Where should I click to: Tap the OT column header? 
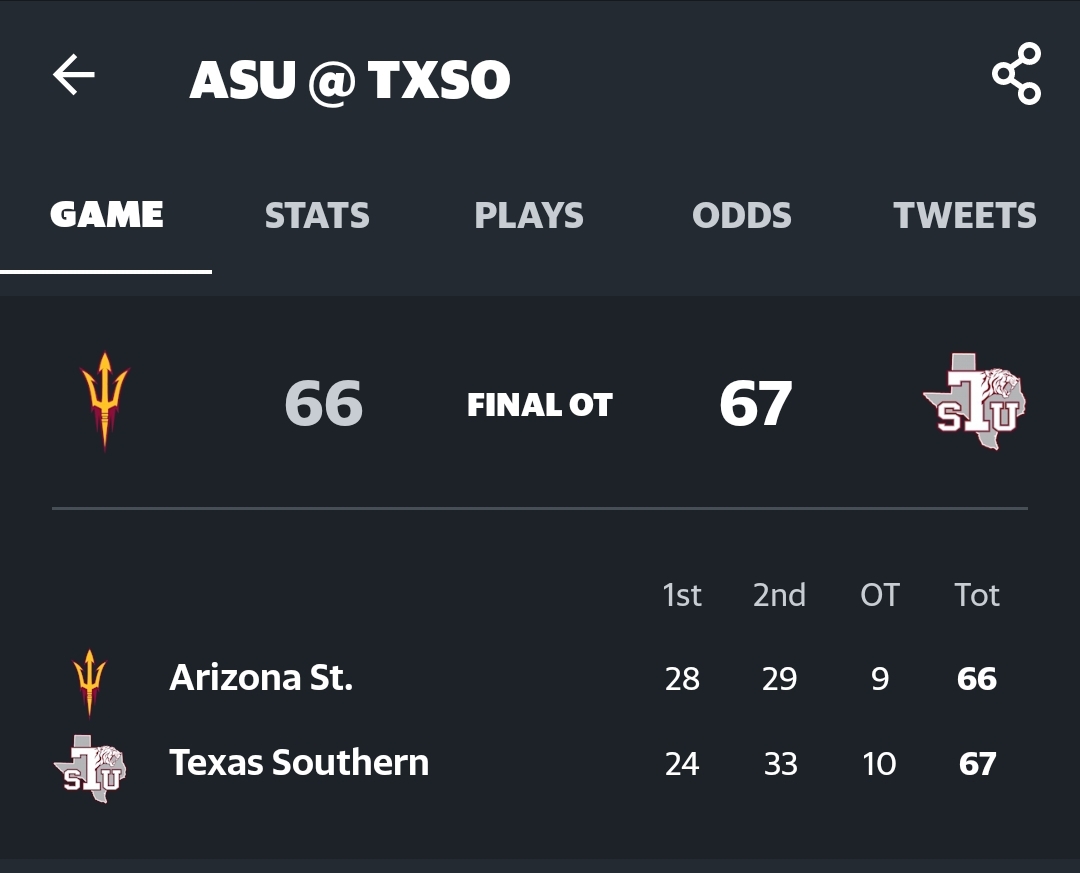(879, 595)
